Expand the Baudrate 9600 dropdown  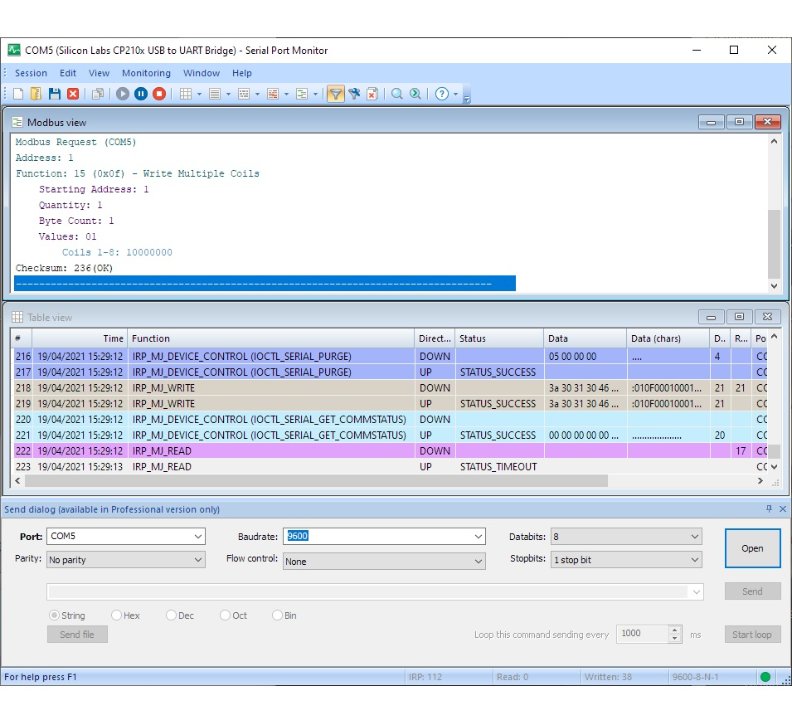(478, 536)
